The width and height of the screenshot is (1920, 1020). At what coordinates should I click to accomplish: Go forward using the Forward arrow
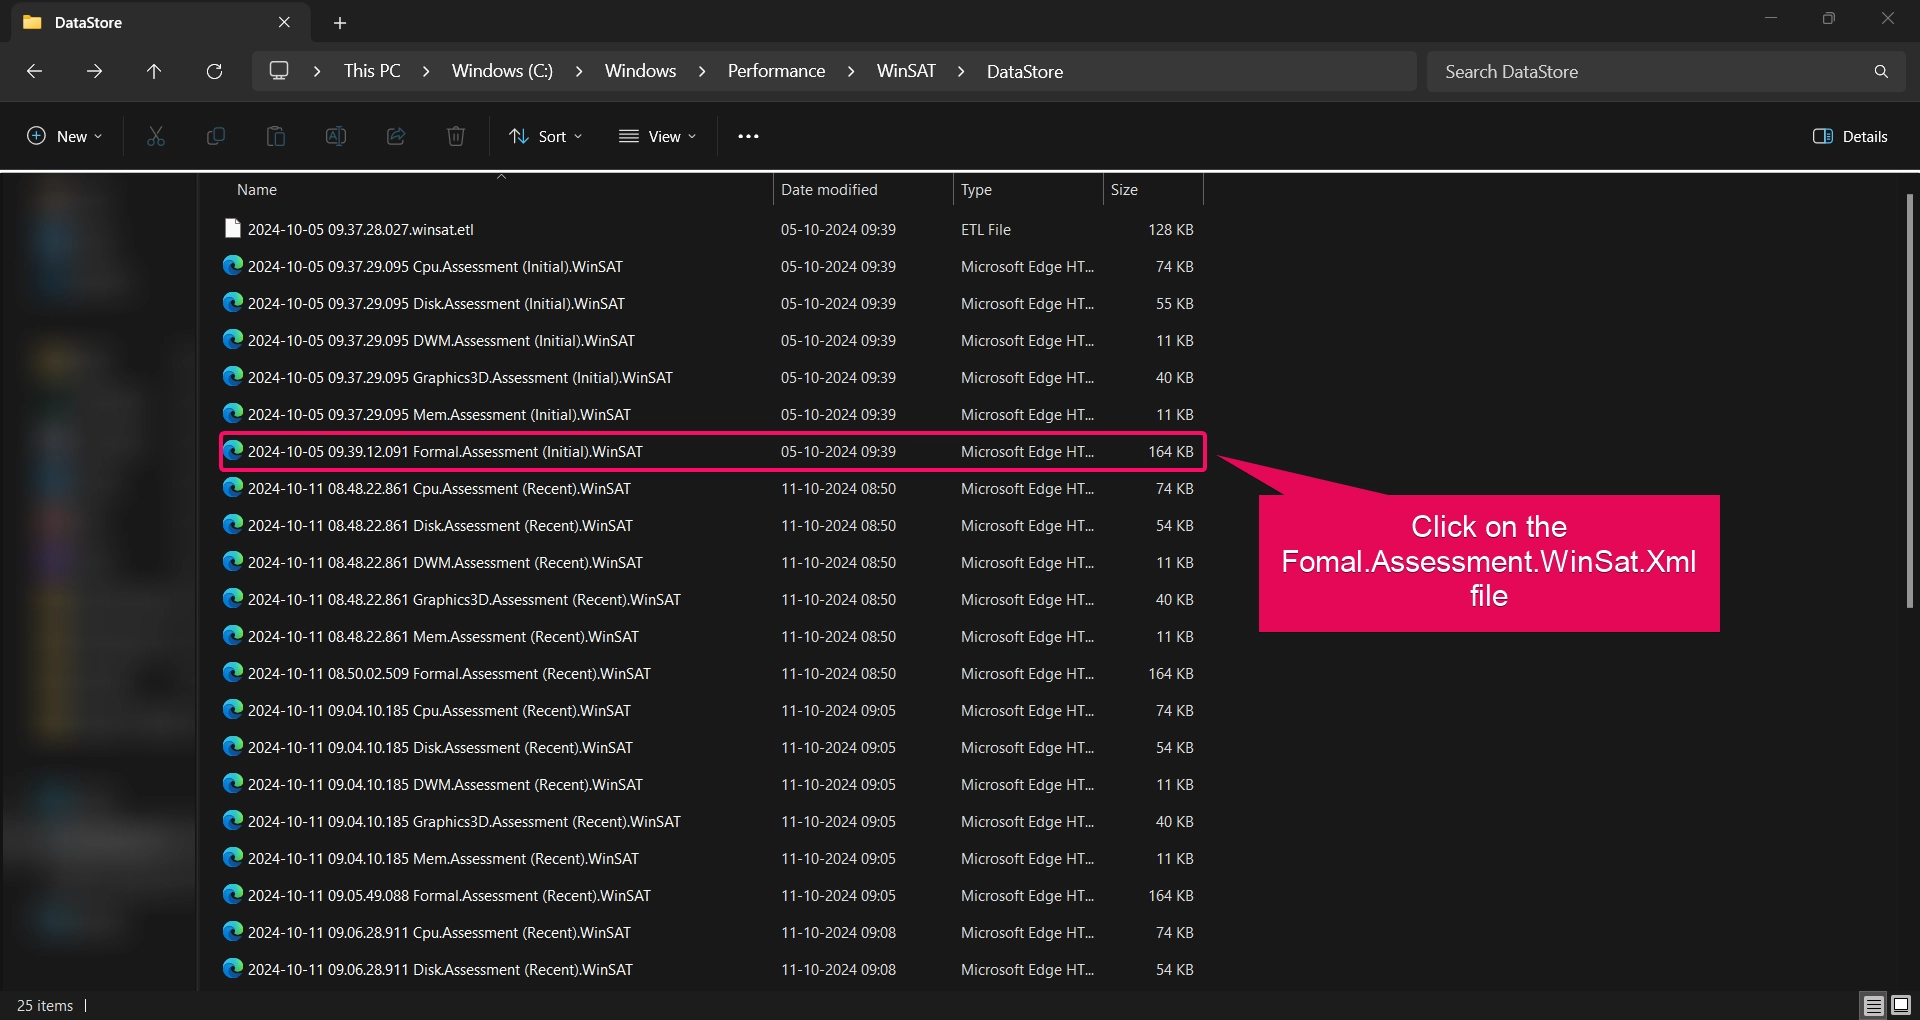tap(94, 71)
